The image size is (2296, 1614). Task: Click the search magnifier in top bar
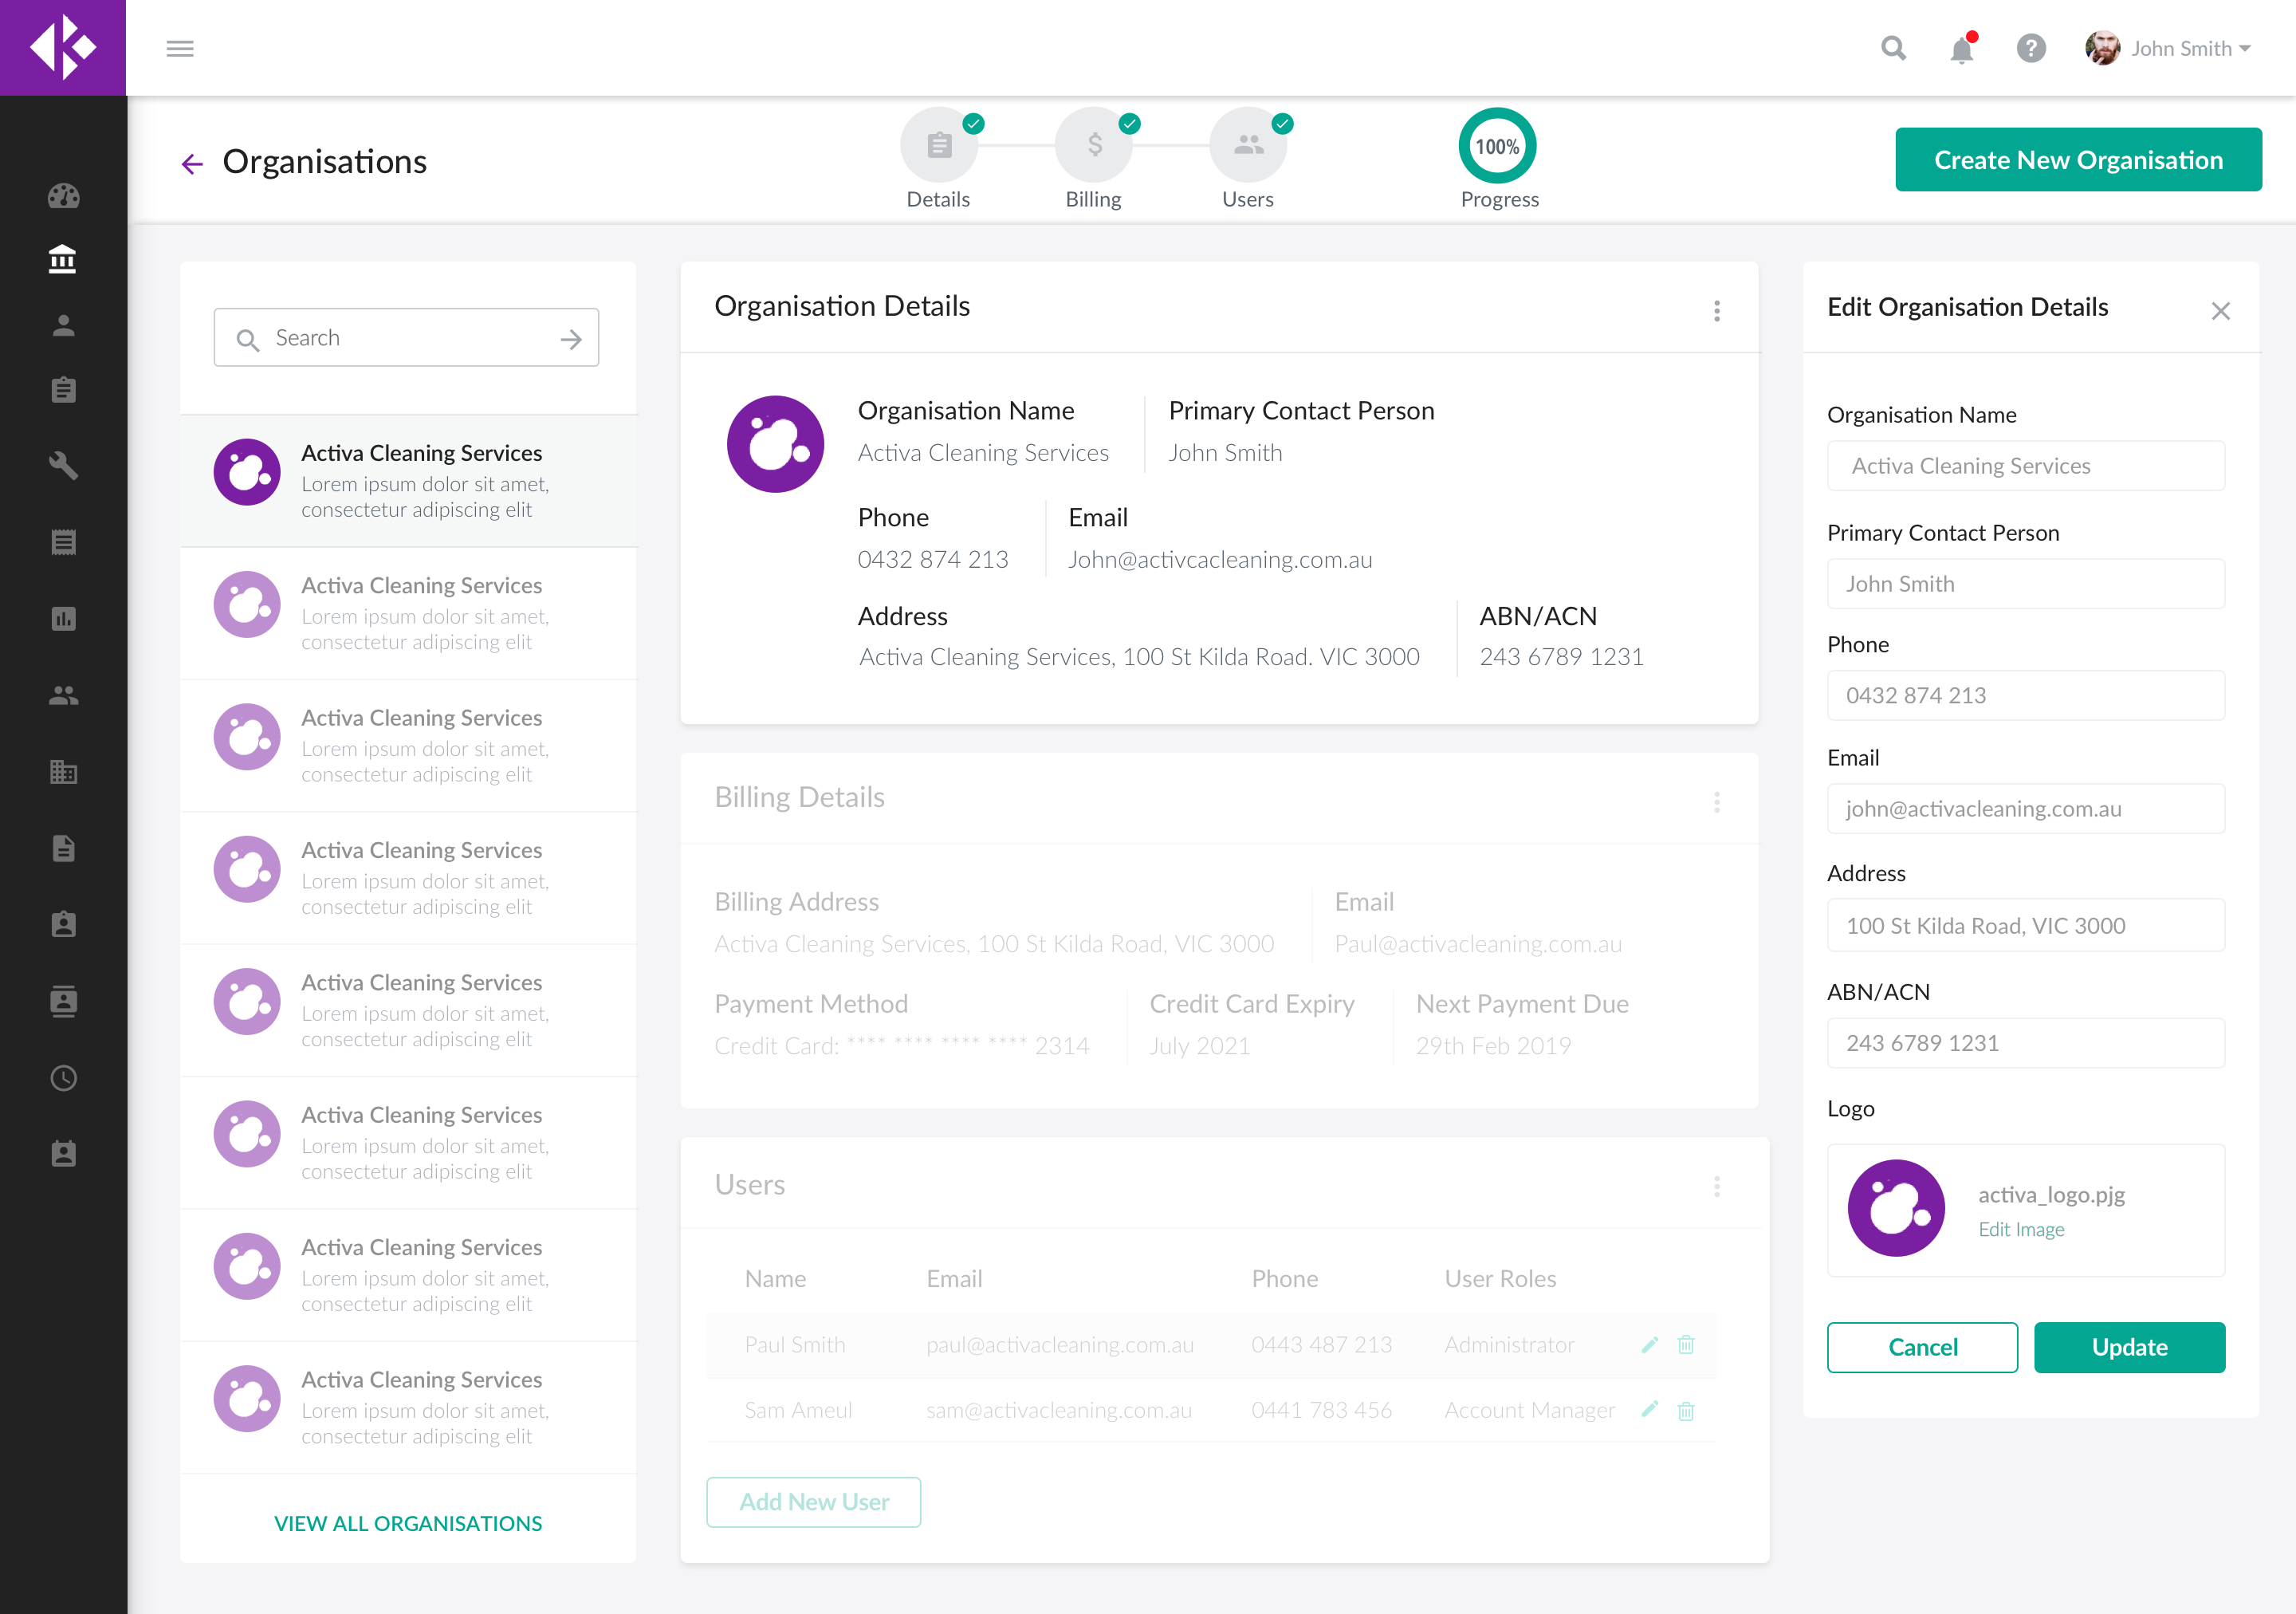1893,48
